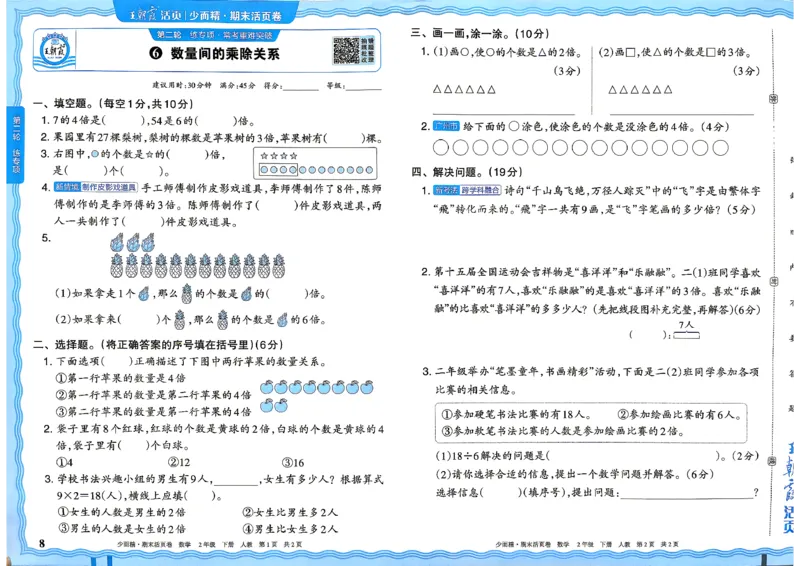Click the last circle in the coloring row

click(720, 148)
